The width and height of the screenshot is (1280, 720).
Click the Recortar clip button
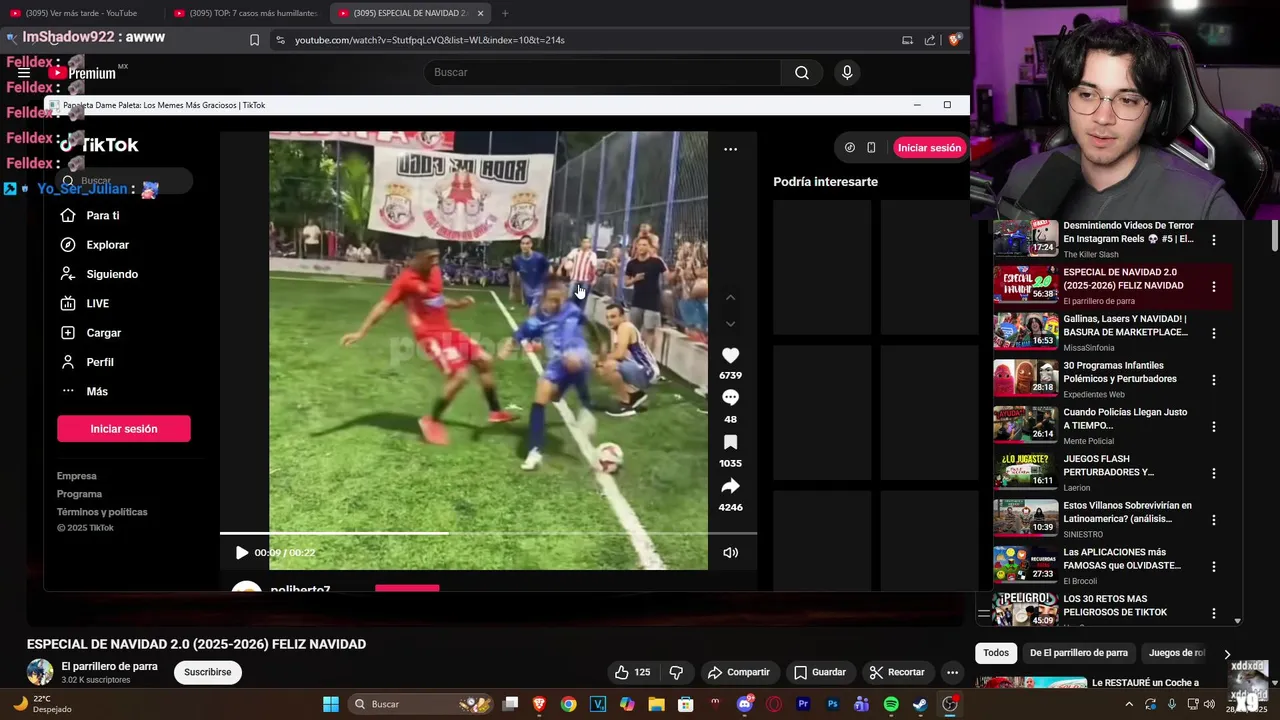(x=897, y=672)
